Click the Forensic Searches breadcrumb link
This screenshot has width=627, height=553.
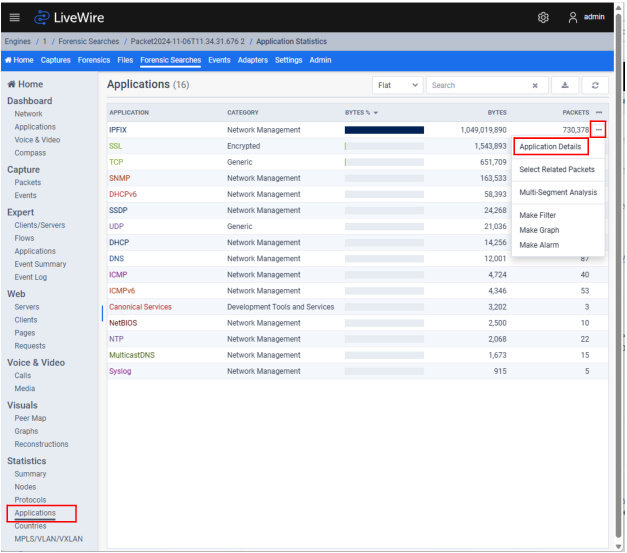click(89, 42)
